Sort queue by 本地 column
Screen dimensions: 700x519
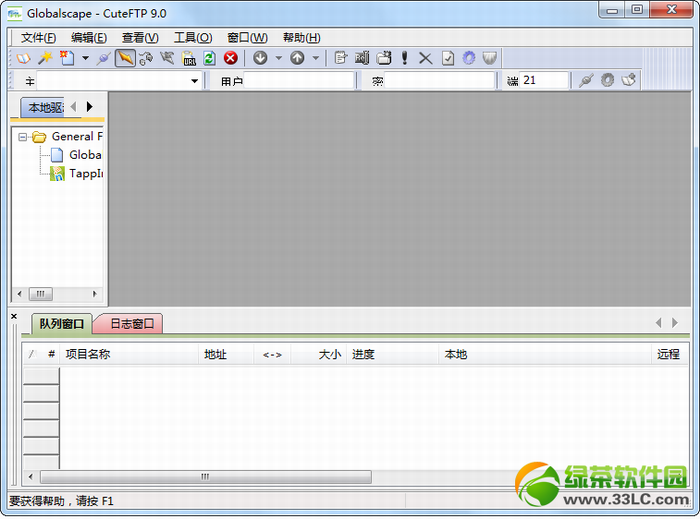545,354
